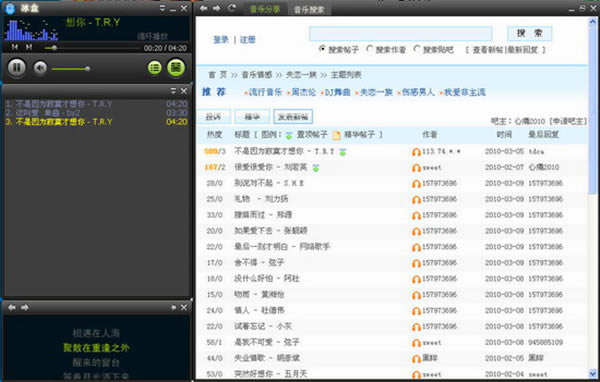The image size is (600, 382).
Task: Click headphone icon on 最后一刻才明白 row
Action: [416, 247]
